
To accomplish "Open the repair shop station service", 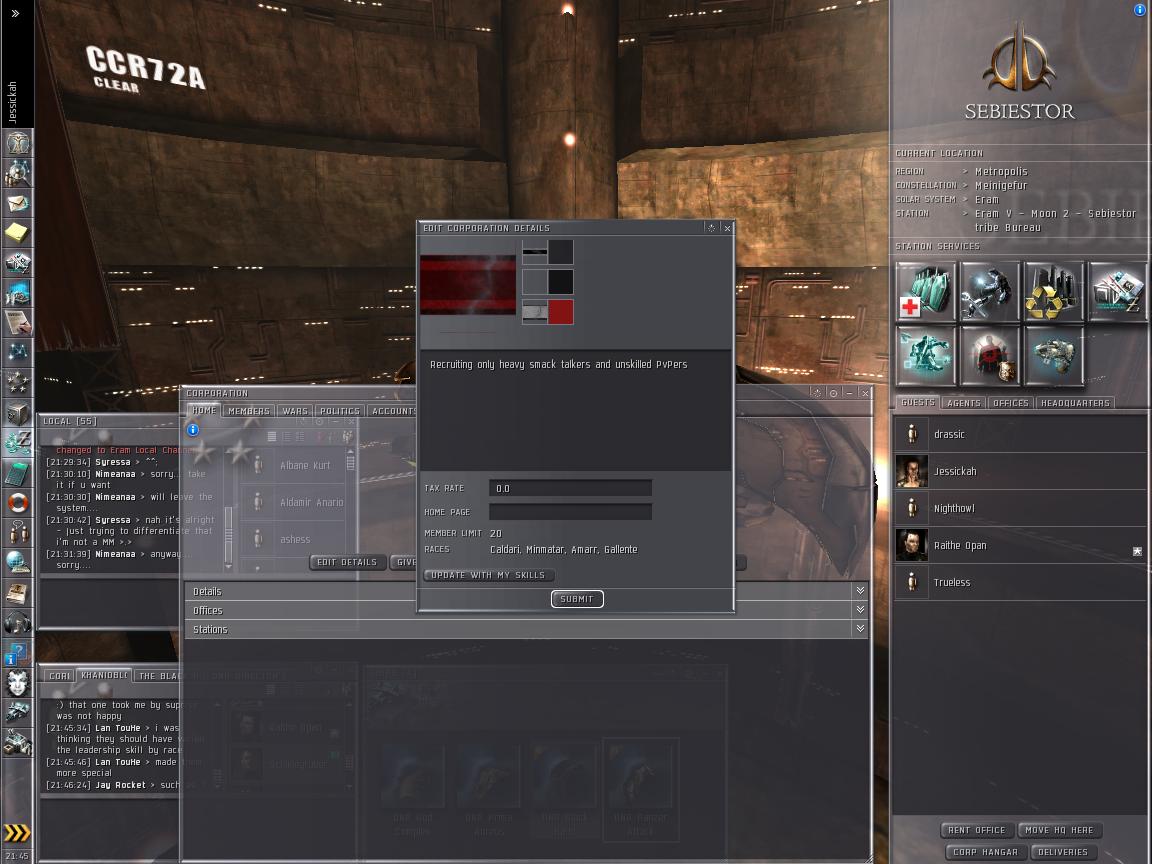I will click(990, 292).
